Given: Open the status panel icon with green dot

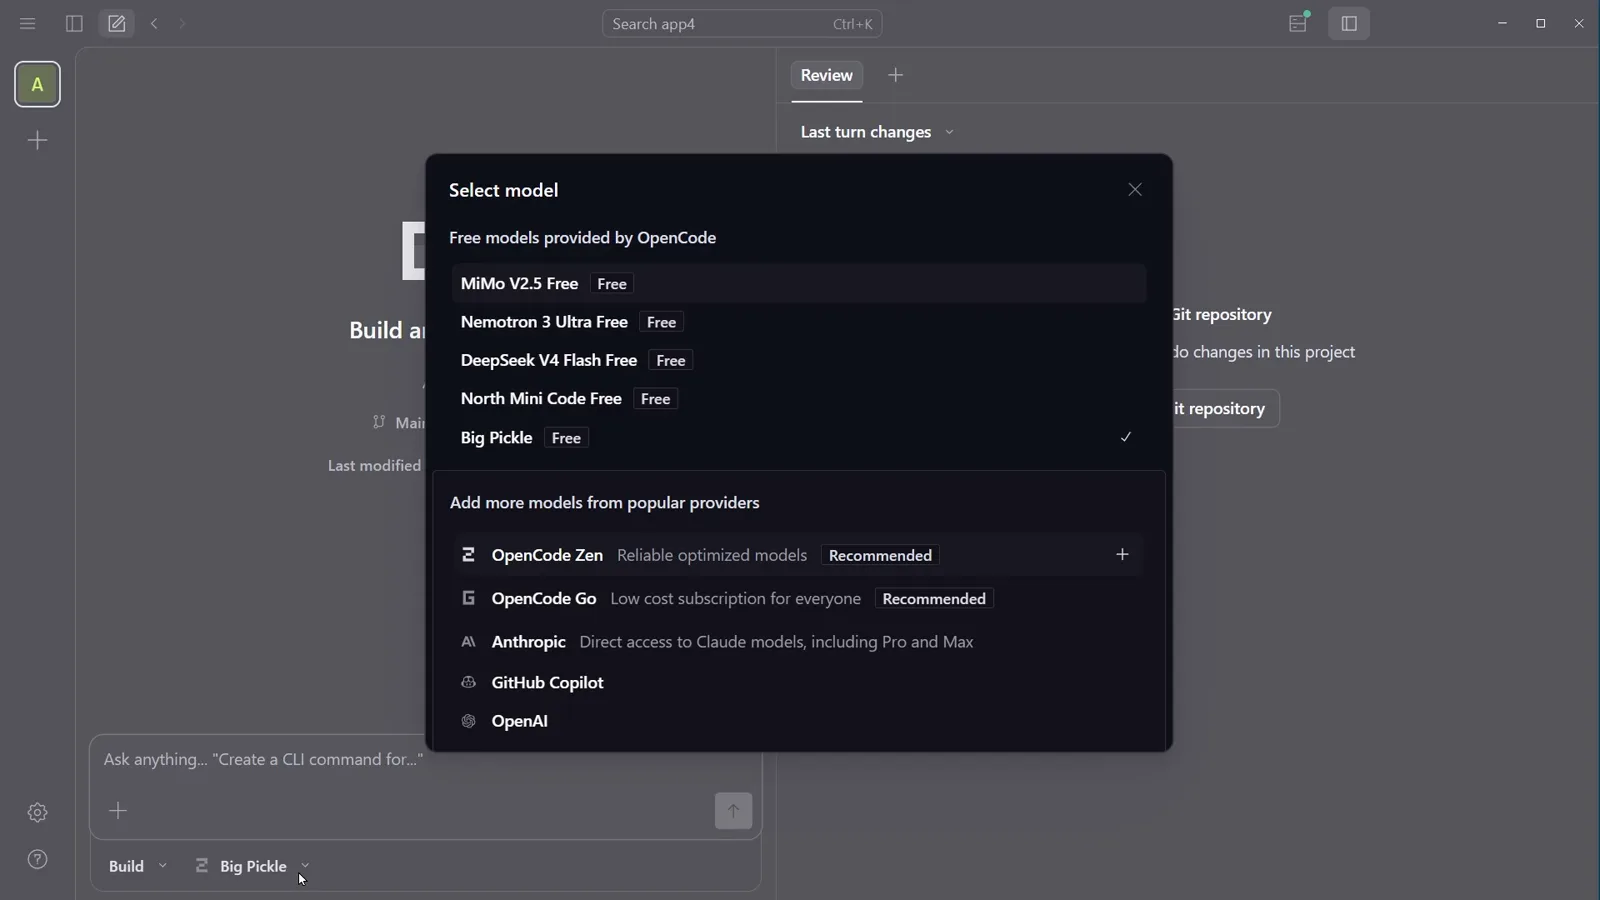Looking at the screenshot, I should click(1298, 23).
